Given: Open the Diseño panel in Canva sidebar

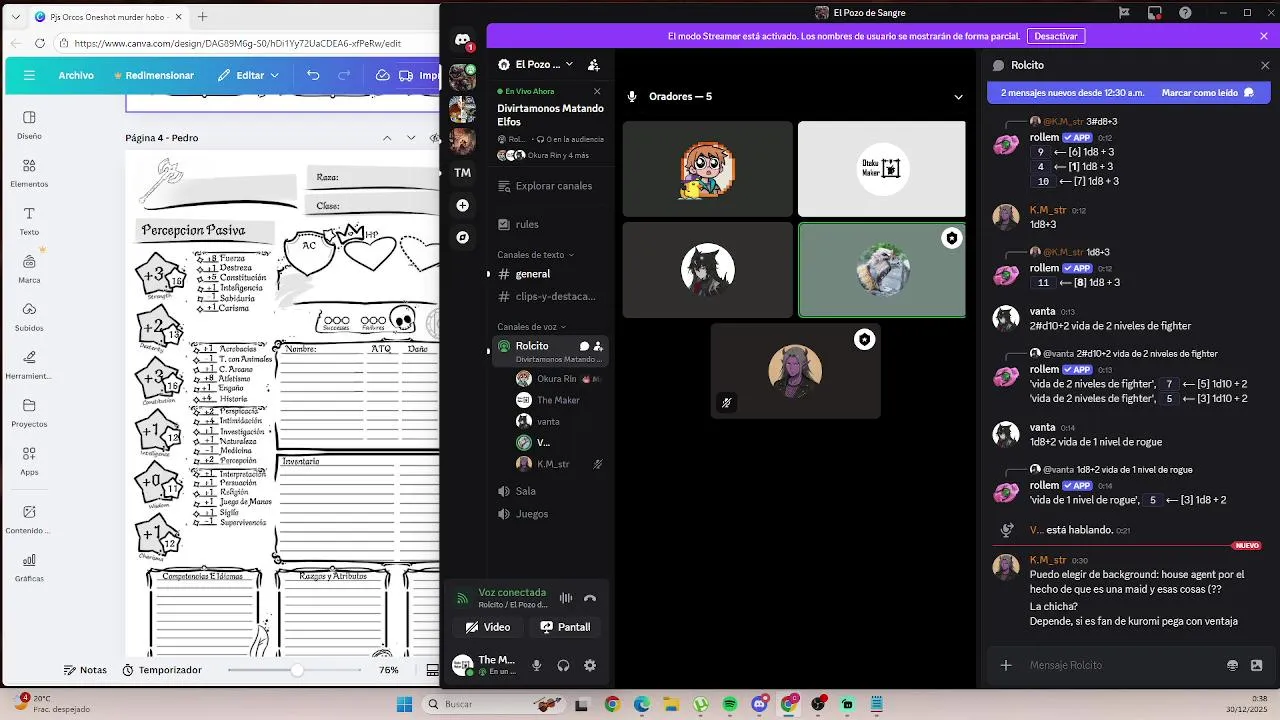Looking at the screenshot, I should 29,124.
